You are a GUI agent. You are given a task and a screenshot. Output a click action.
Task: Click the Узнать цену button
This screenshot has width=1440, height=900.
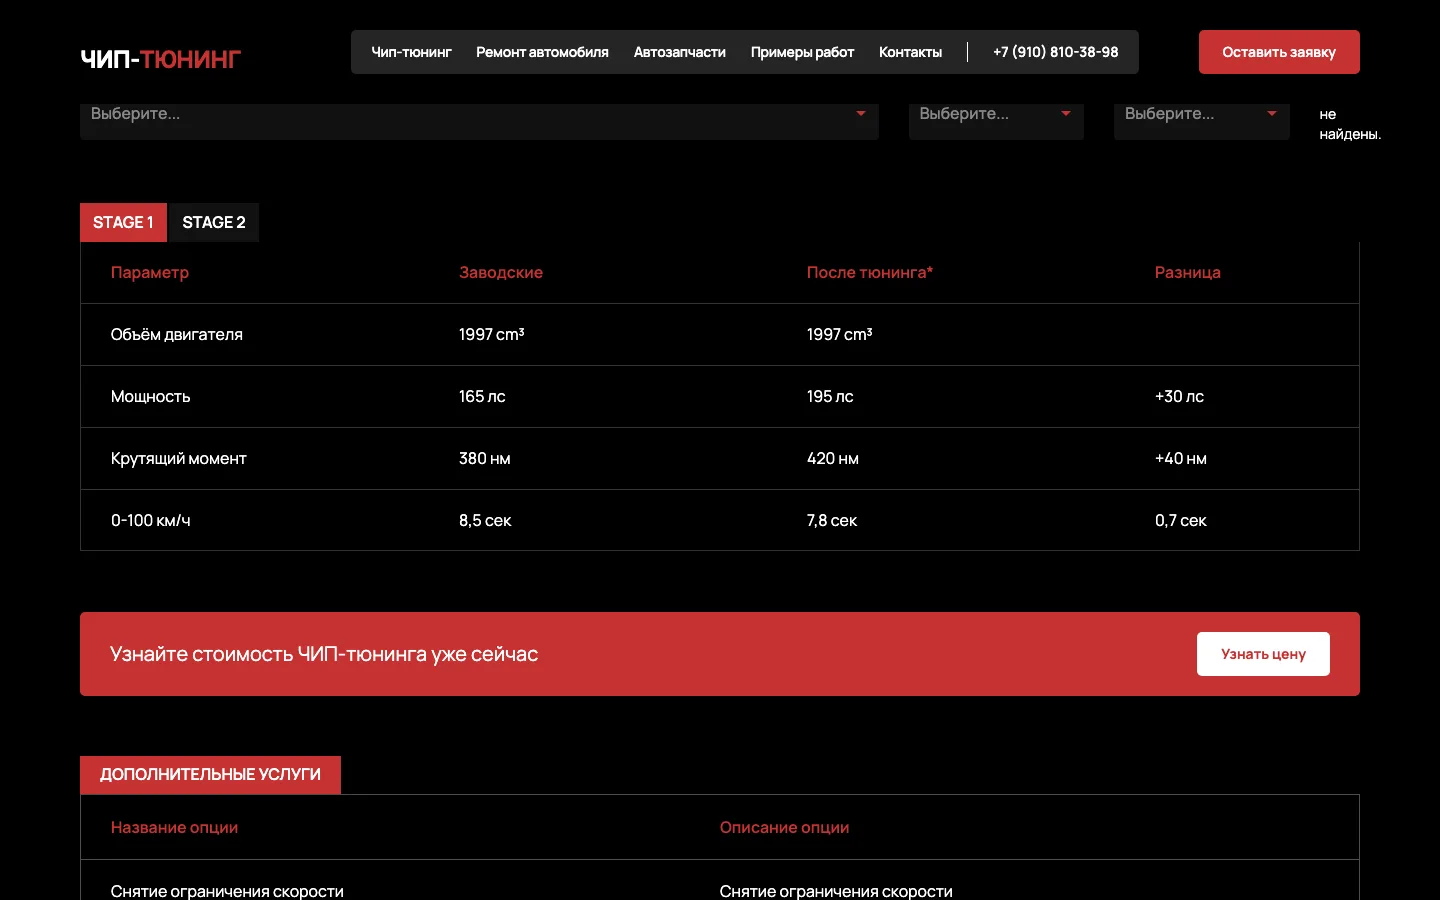[1263, 654]
